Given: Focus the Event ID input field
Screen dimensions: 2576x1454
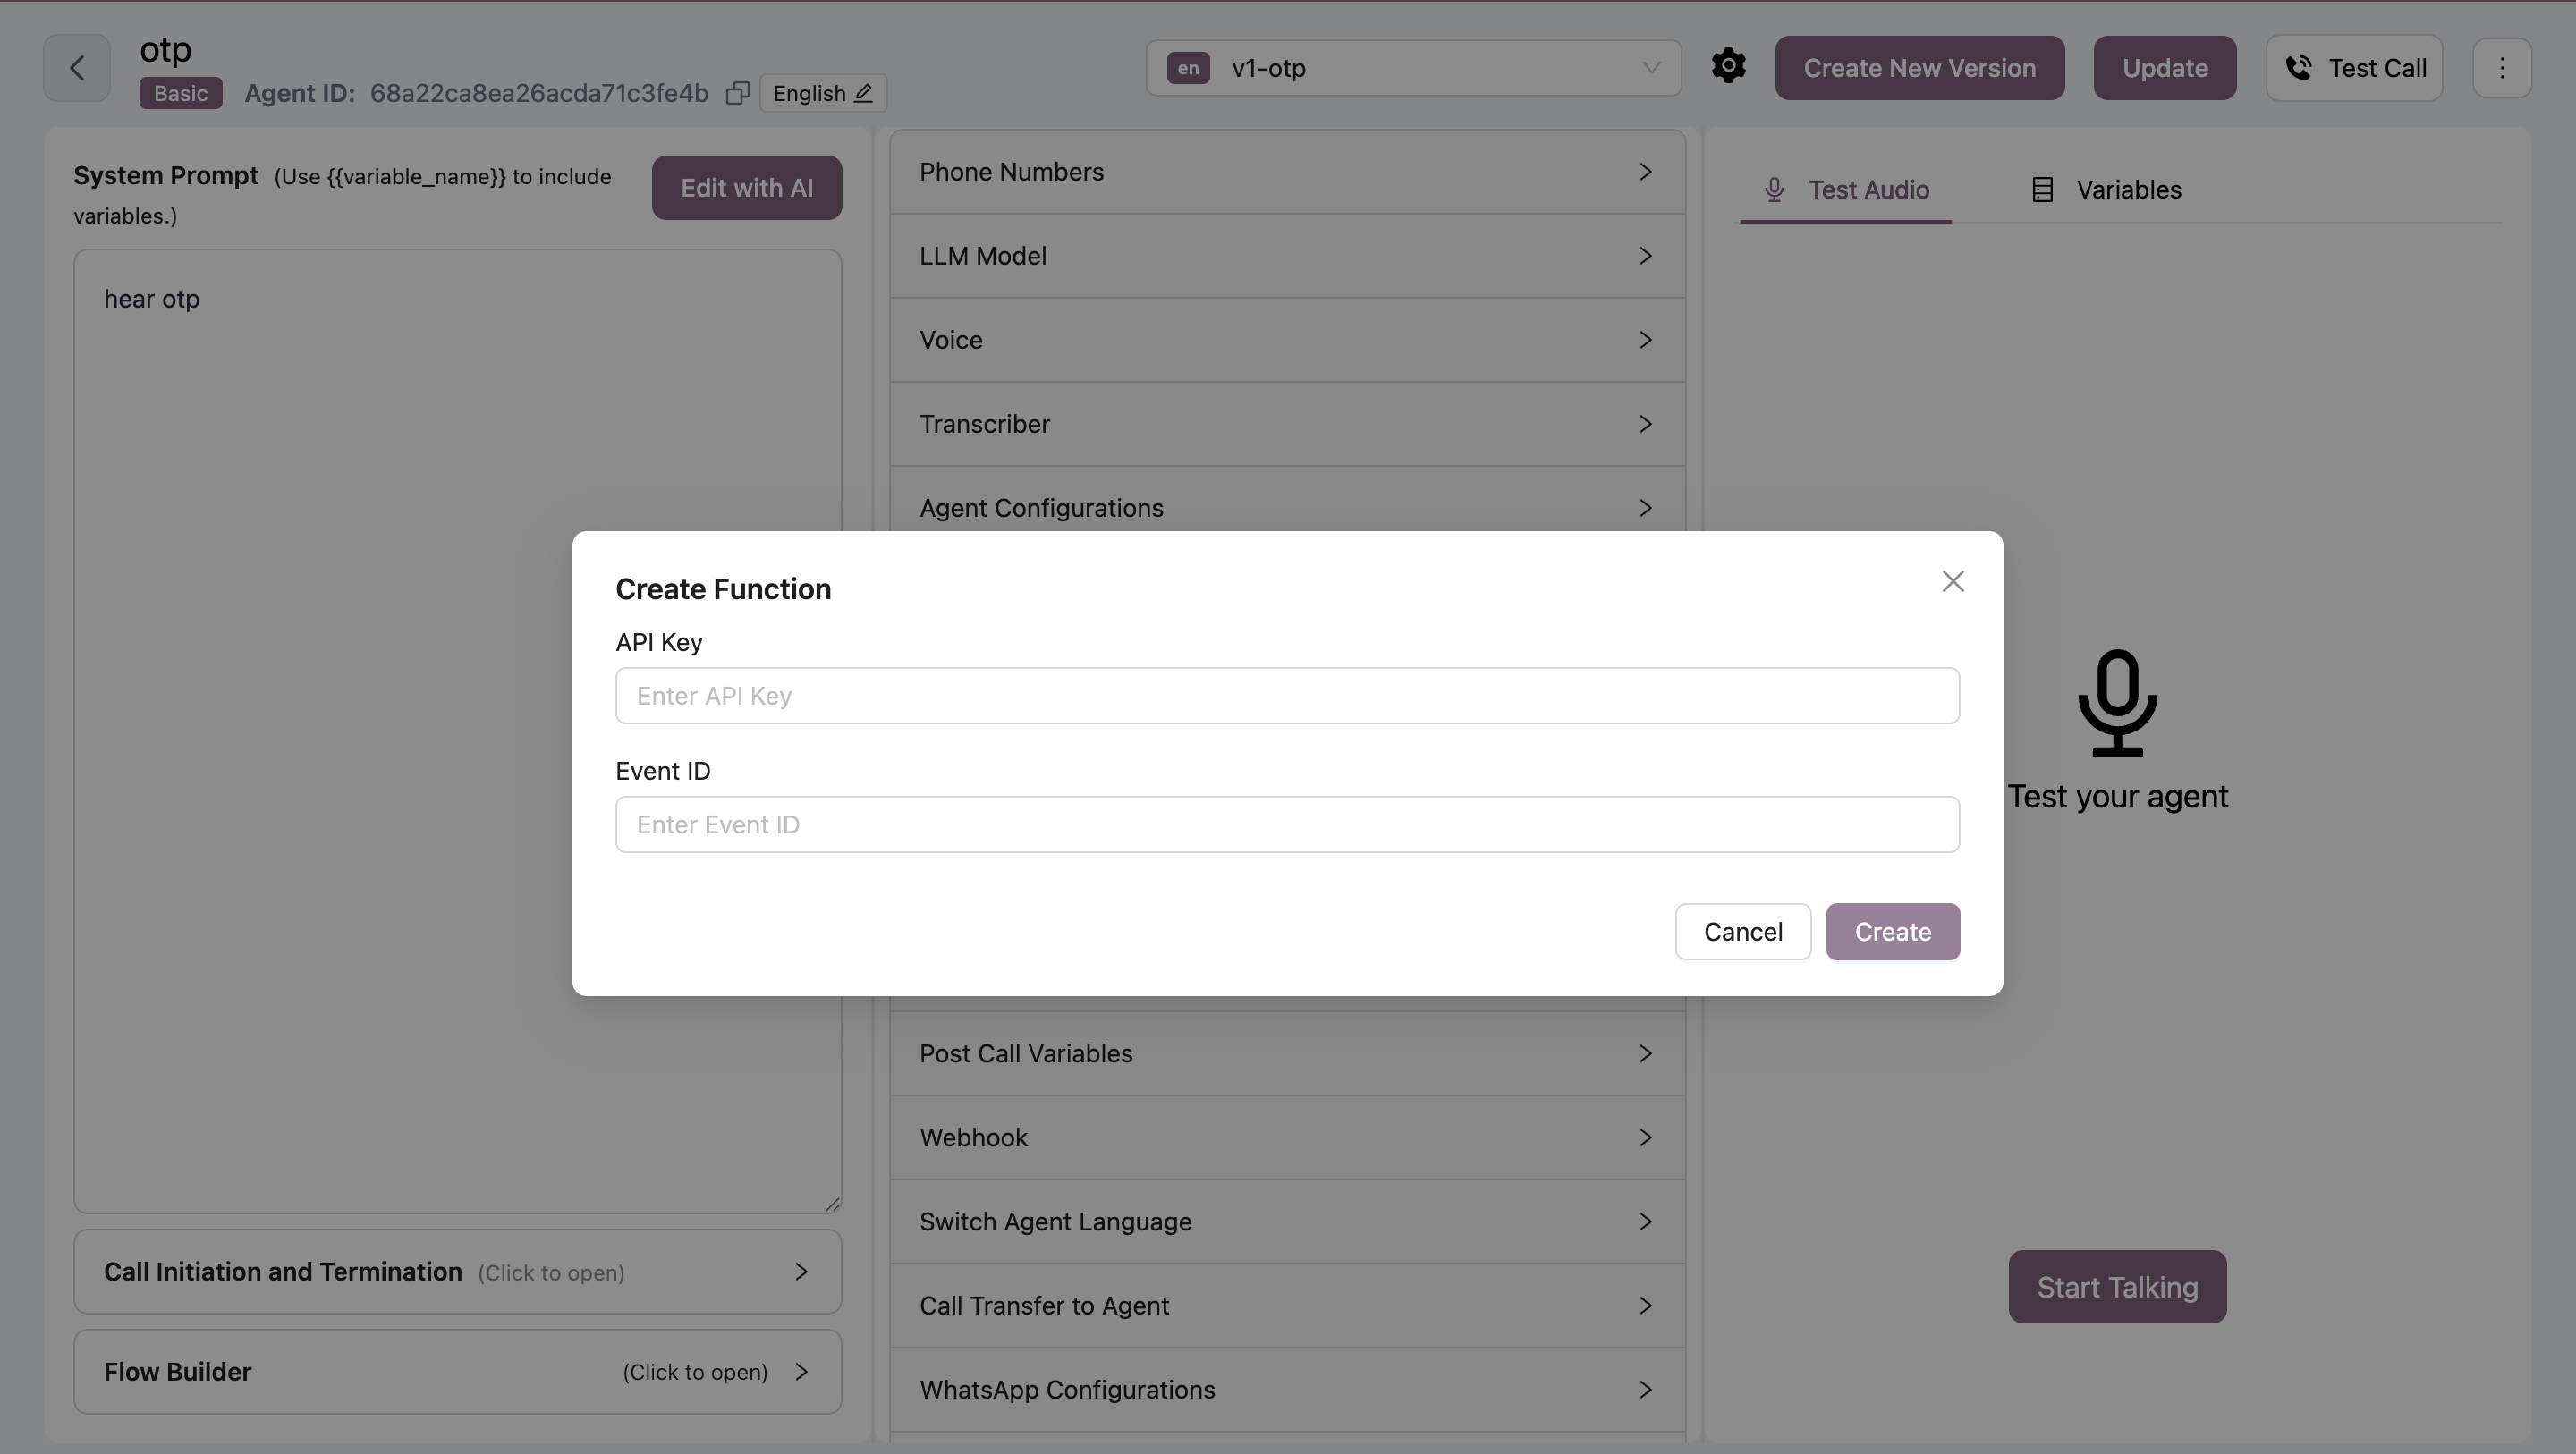Looking at the screenshot, I should (1287, 825).
